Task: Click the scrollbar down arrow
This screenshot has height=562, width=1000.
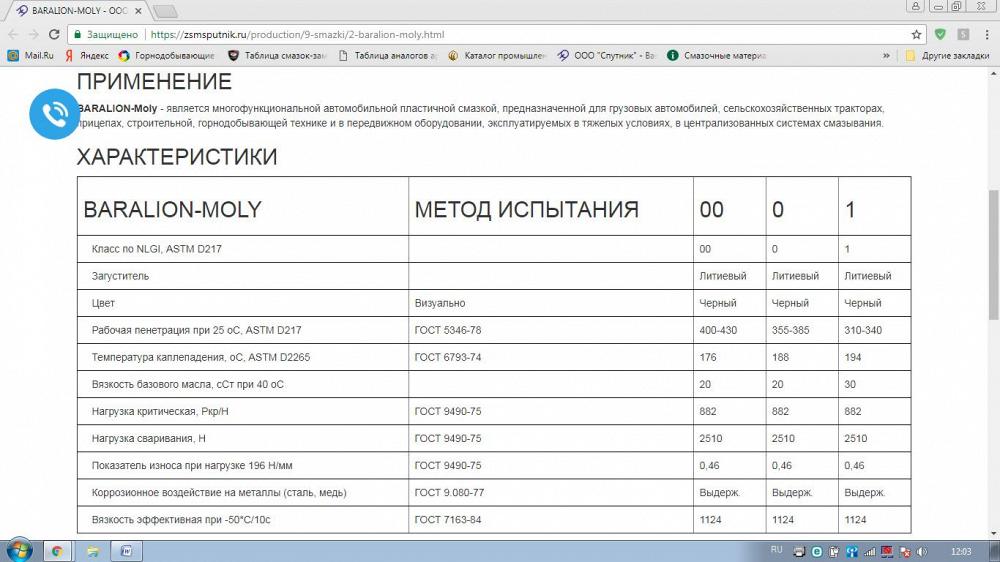Action: click(994, 533)
